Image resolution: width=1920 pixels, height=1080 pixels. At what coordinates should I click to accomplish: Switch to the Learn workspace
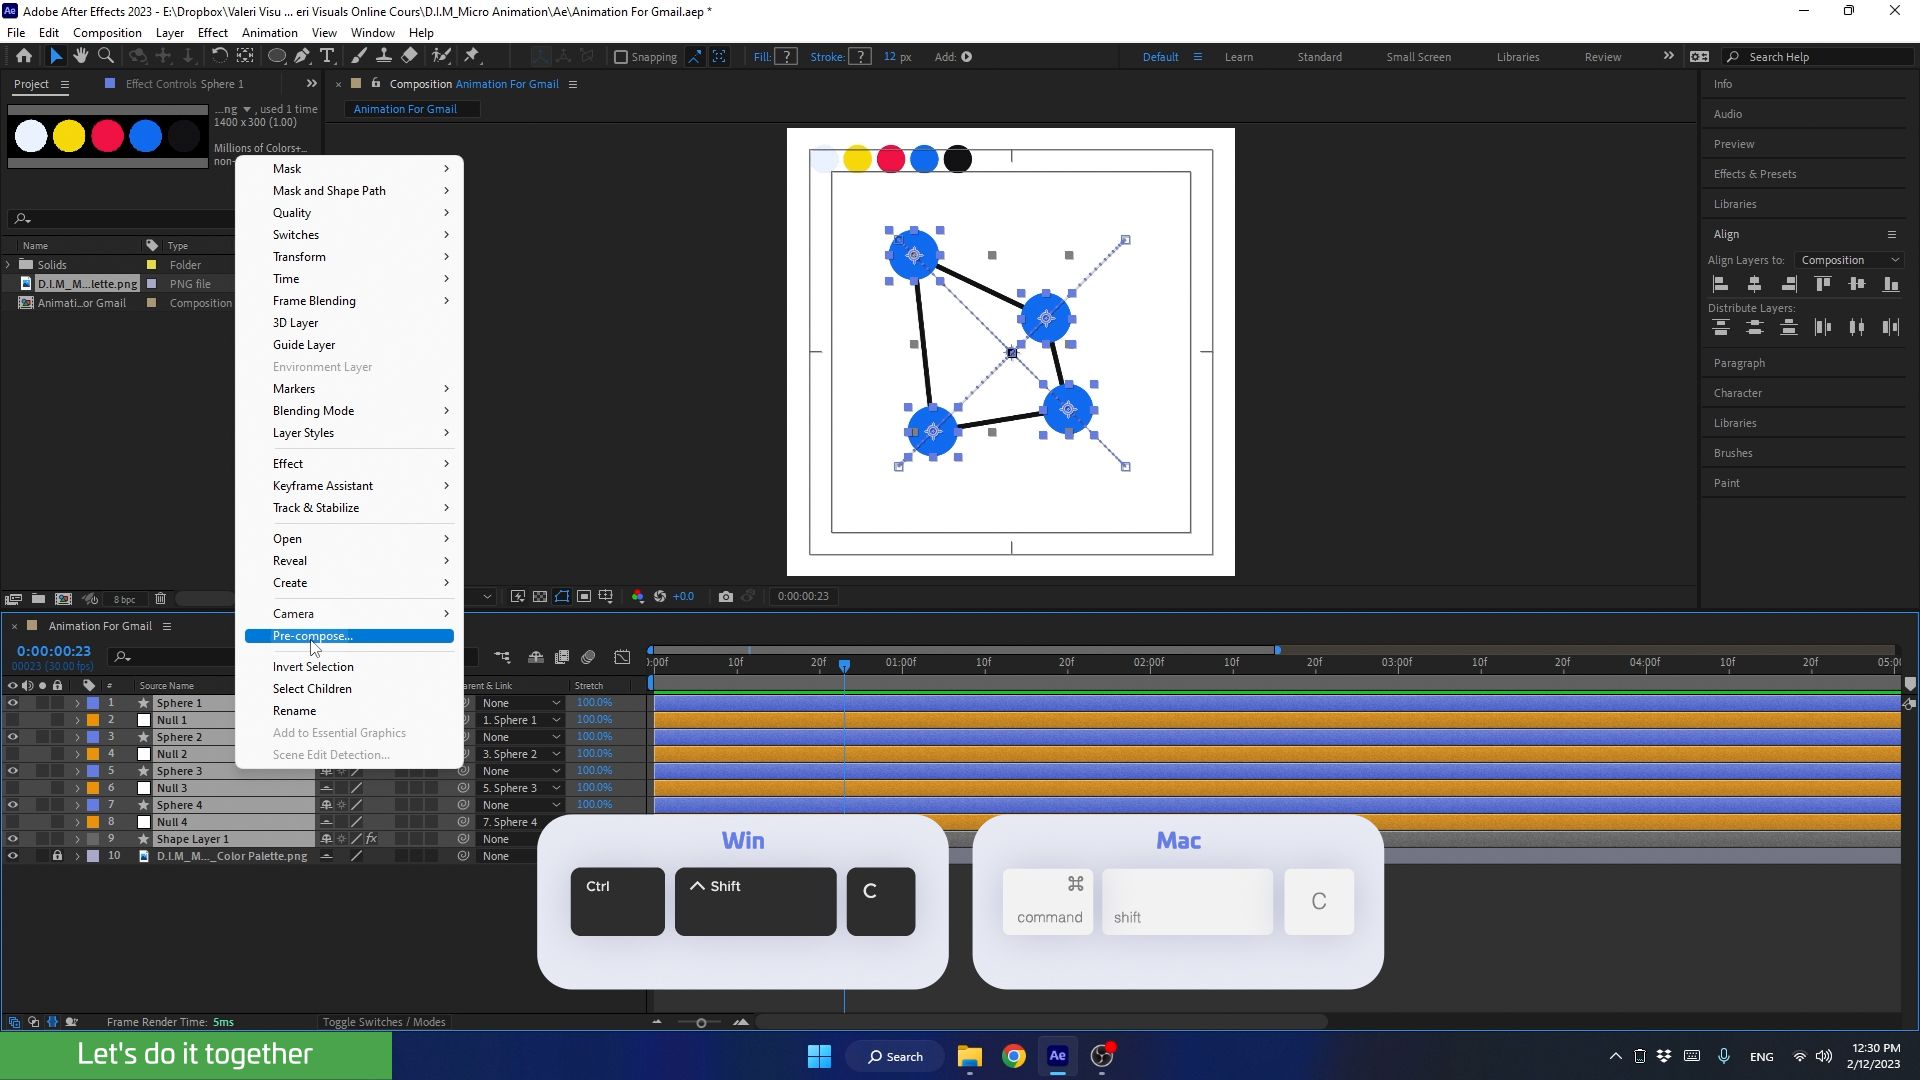click(x=1238, y=57)
